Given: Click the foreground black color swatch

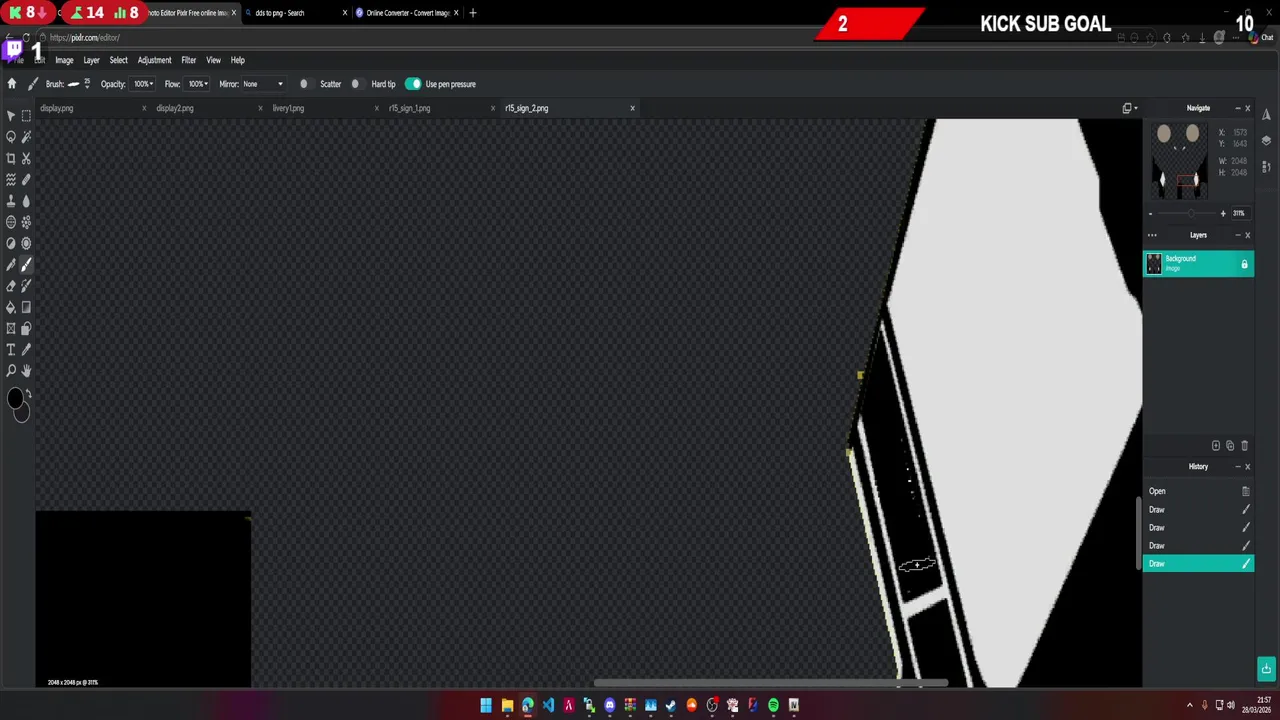Looking at the screenshot, I should point(15,399).
